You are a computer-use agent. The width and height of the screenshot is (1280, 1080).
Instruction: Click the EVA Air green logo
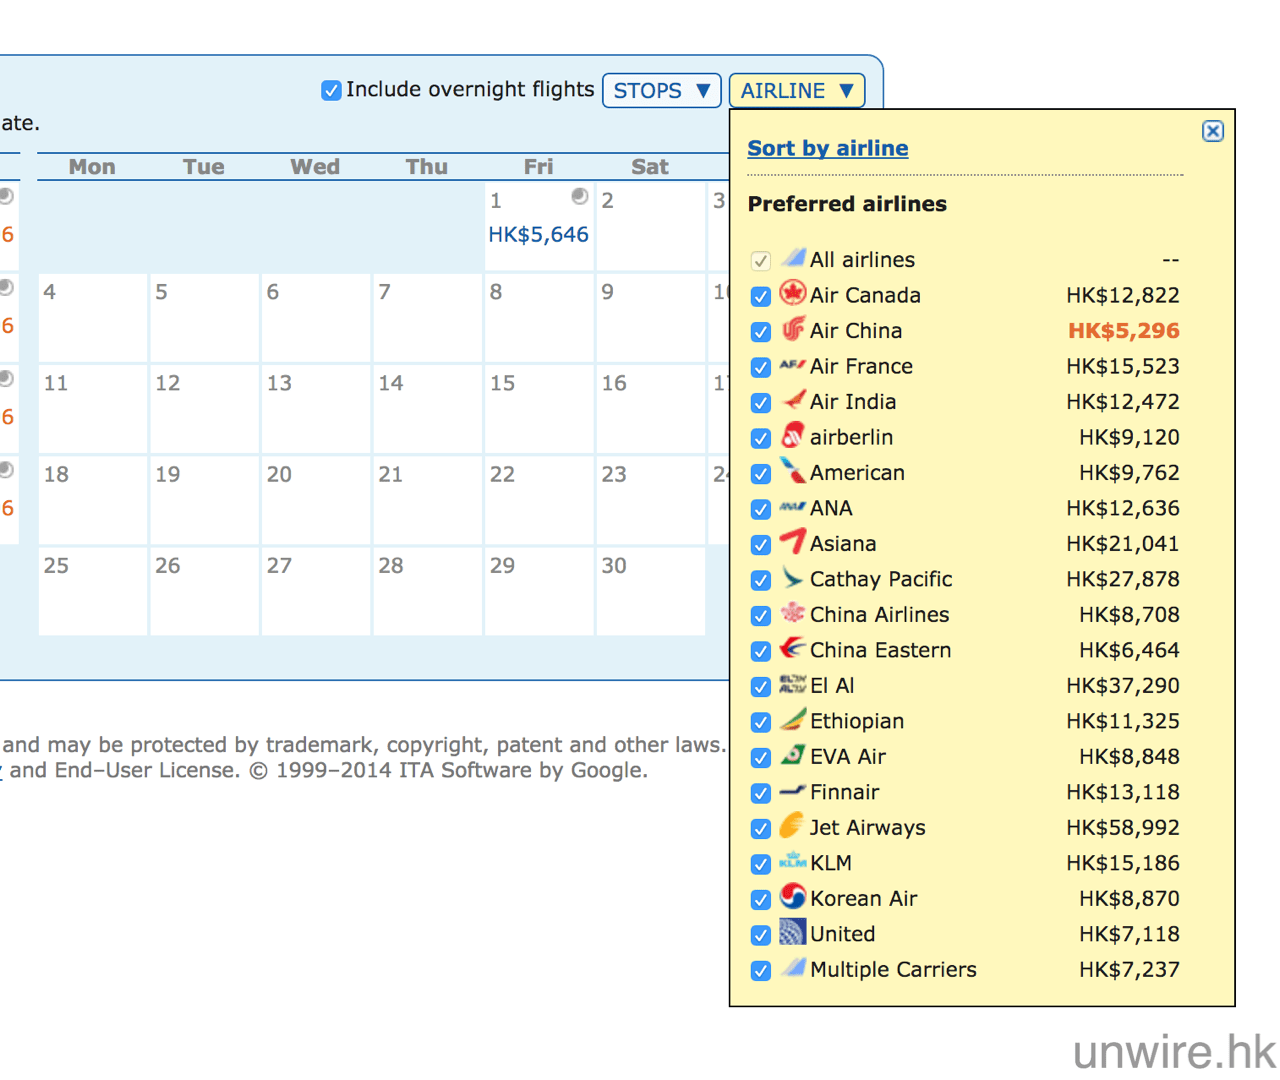[x=792, y=755]
